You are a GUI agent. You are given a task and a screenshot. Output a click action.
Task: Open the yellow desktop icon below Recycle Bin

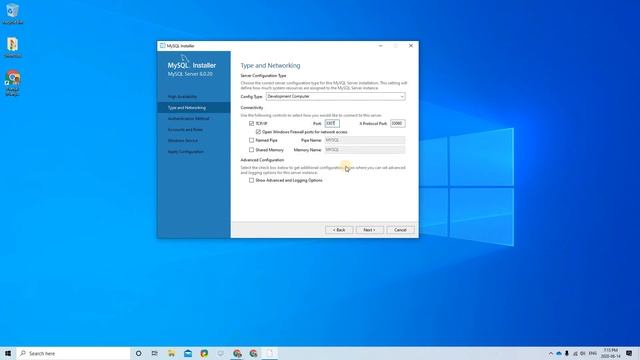pyautogui.click(x=13, y=47)
